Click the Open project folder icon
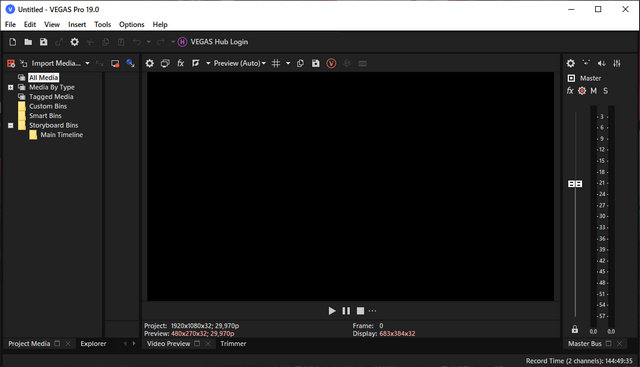Viewport: 640px width, 367px height. tap(28, 42)
